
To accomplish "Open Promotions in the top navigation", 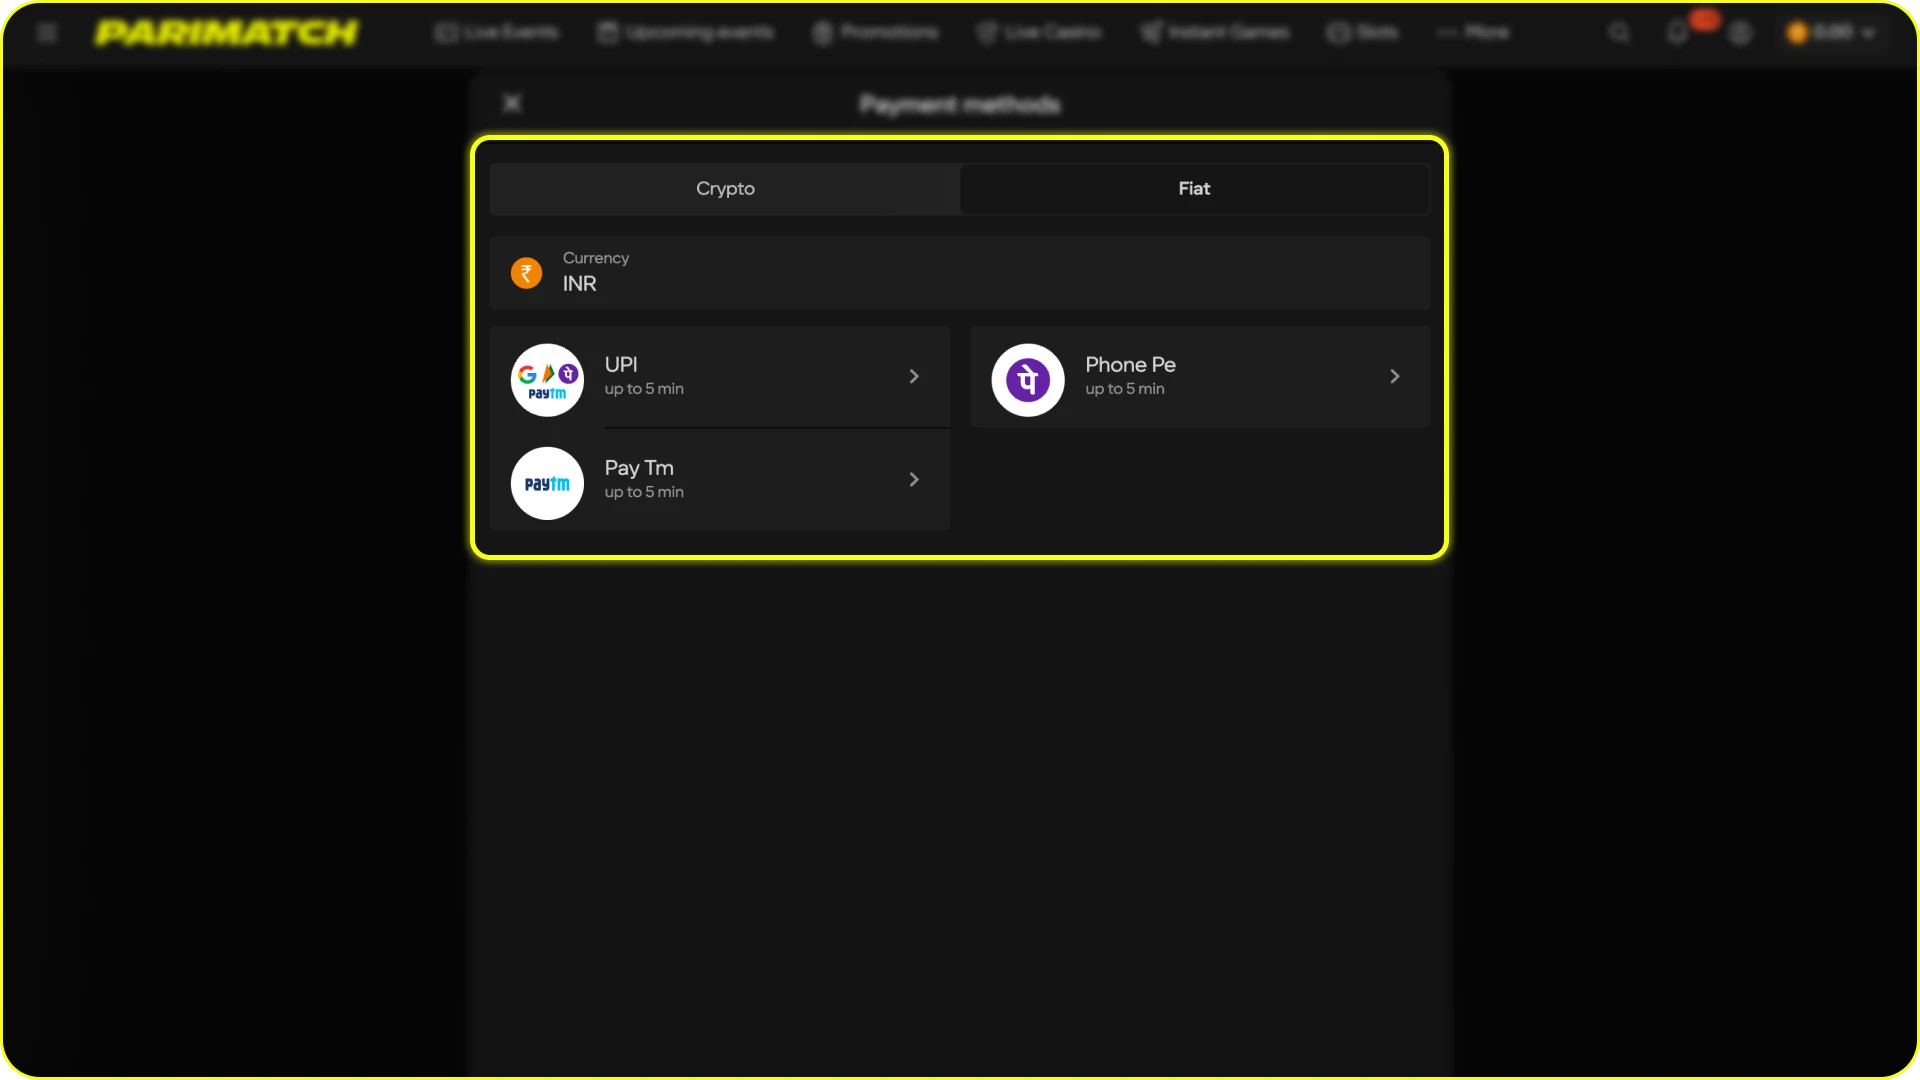I will pos(876,33).
